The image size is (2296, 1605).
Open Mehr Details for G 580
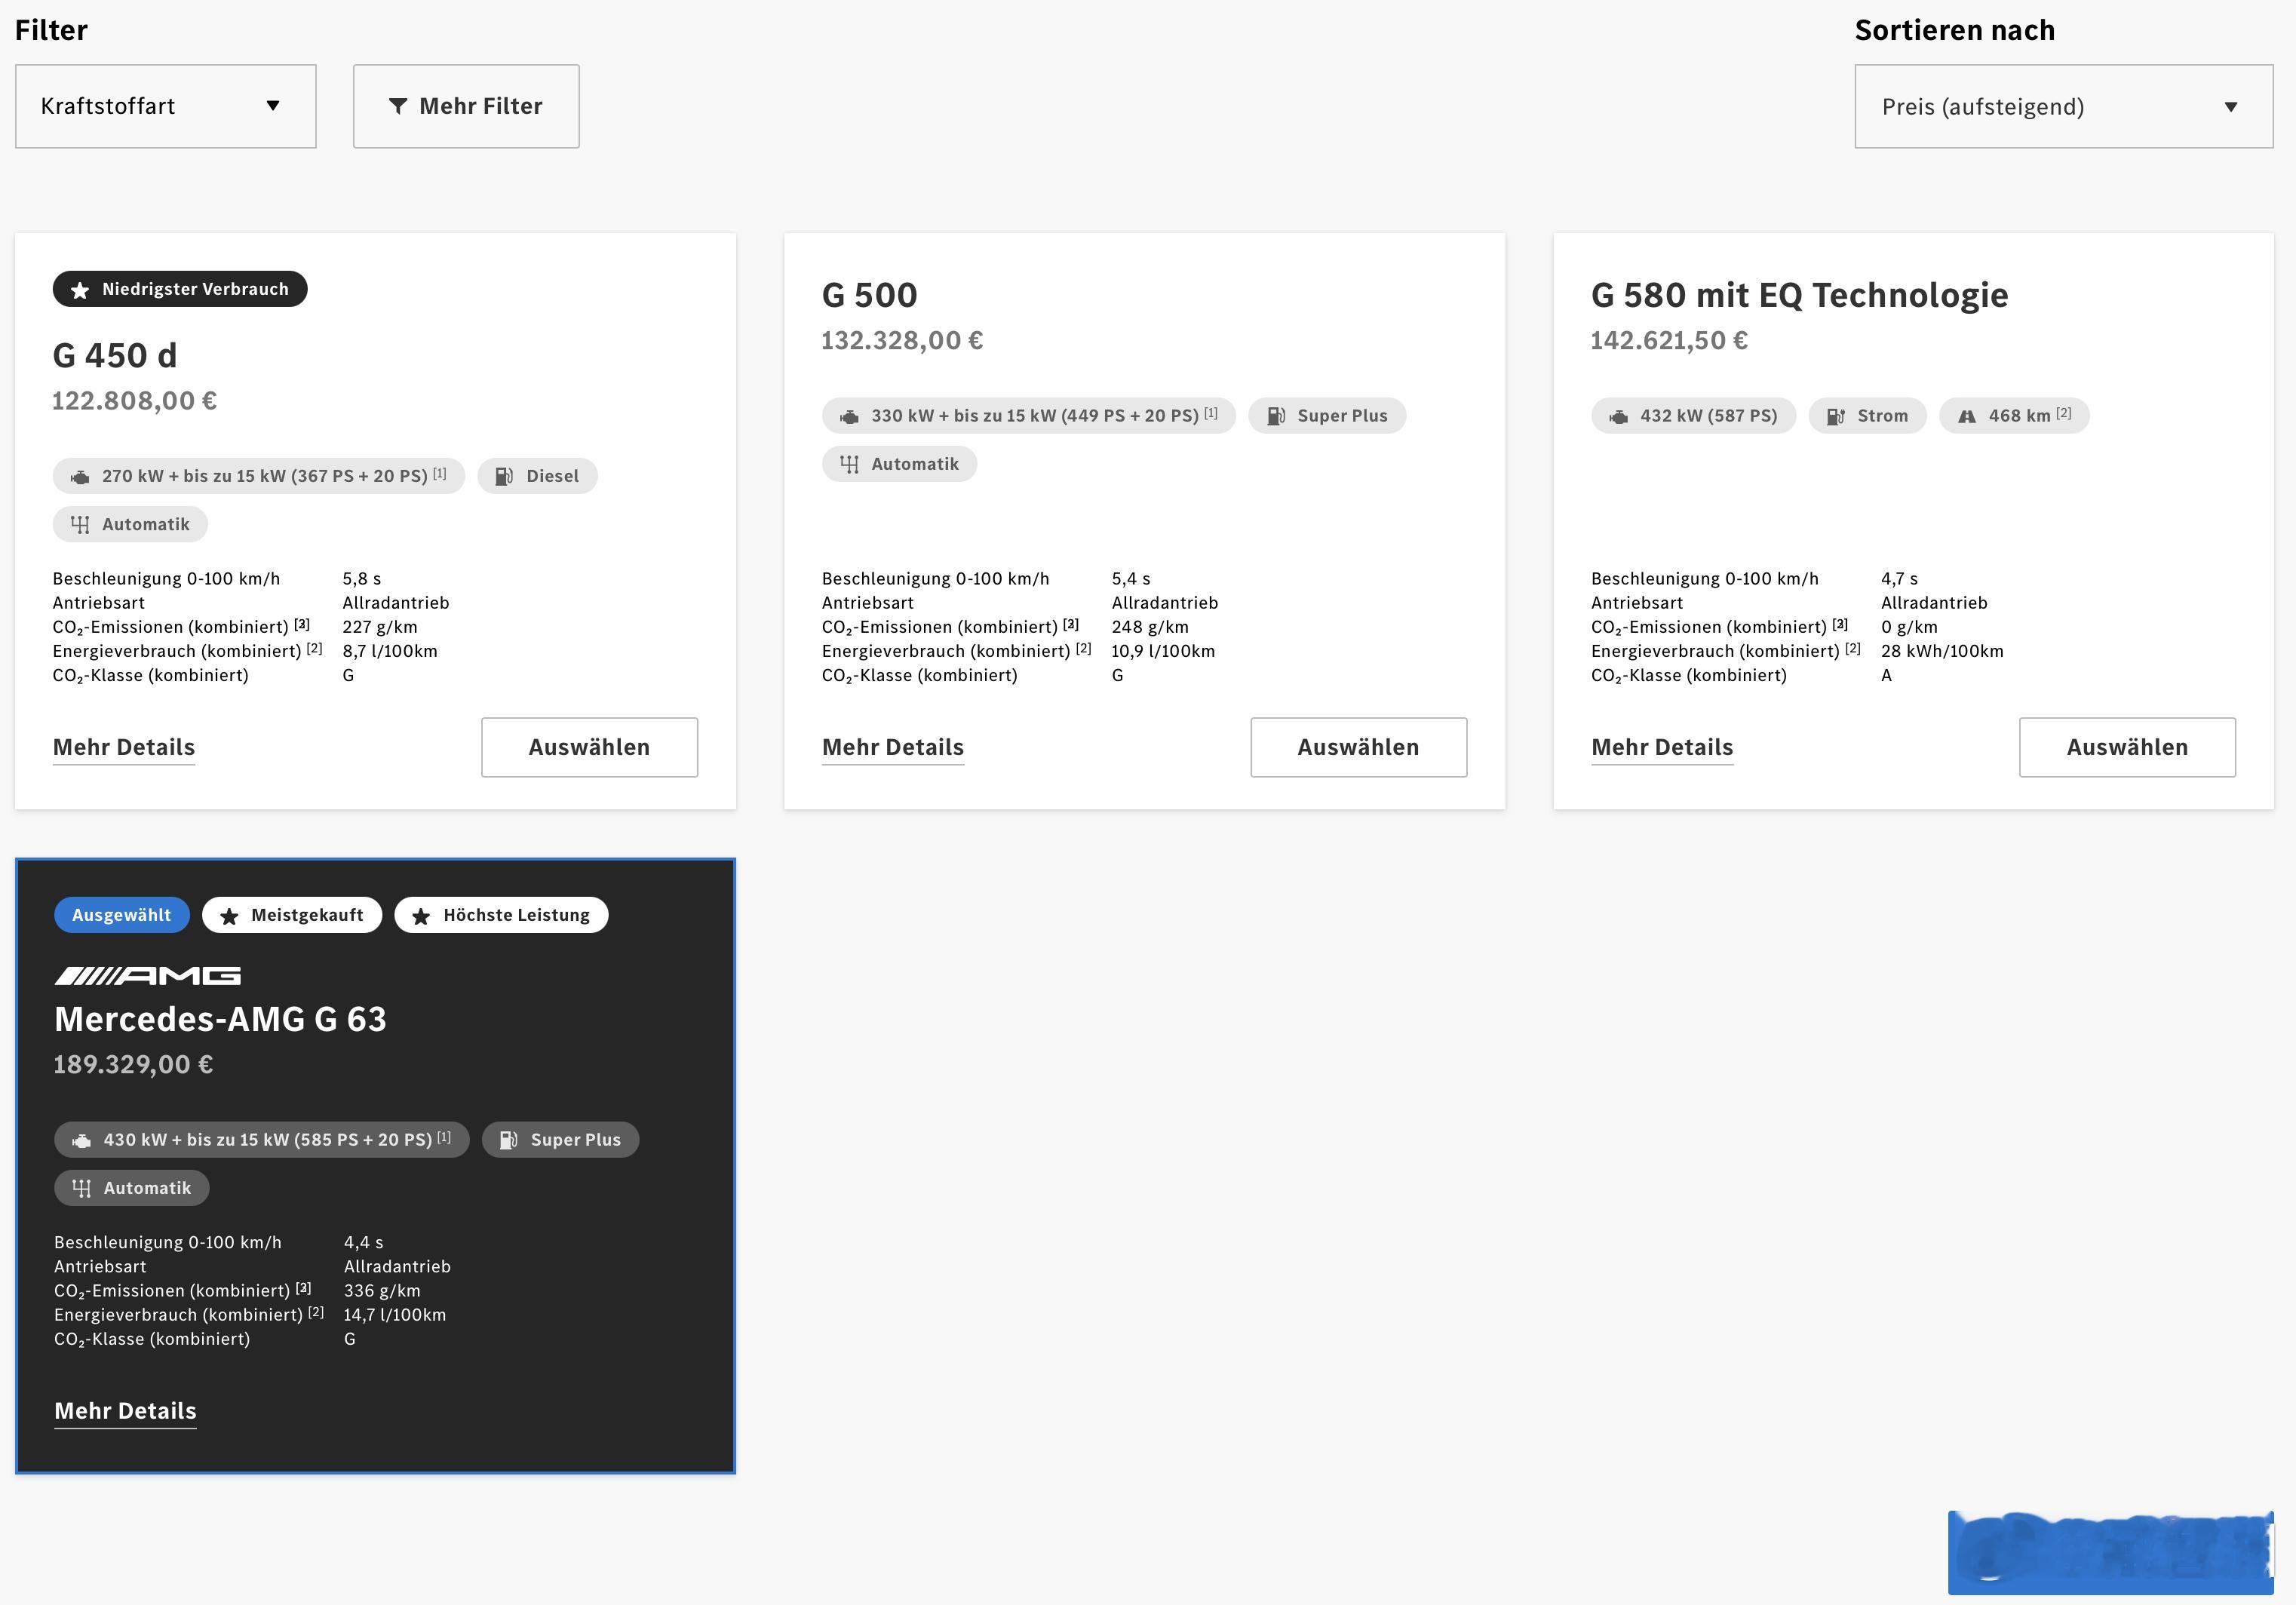click(1662, 747)
